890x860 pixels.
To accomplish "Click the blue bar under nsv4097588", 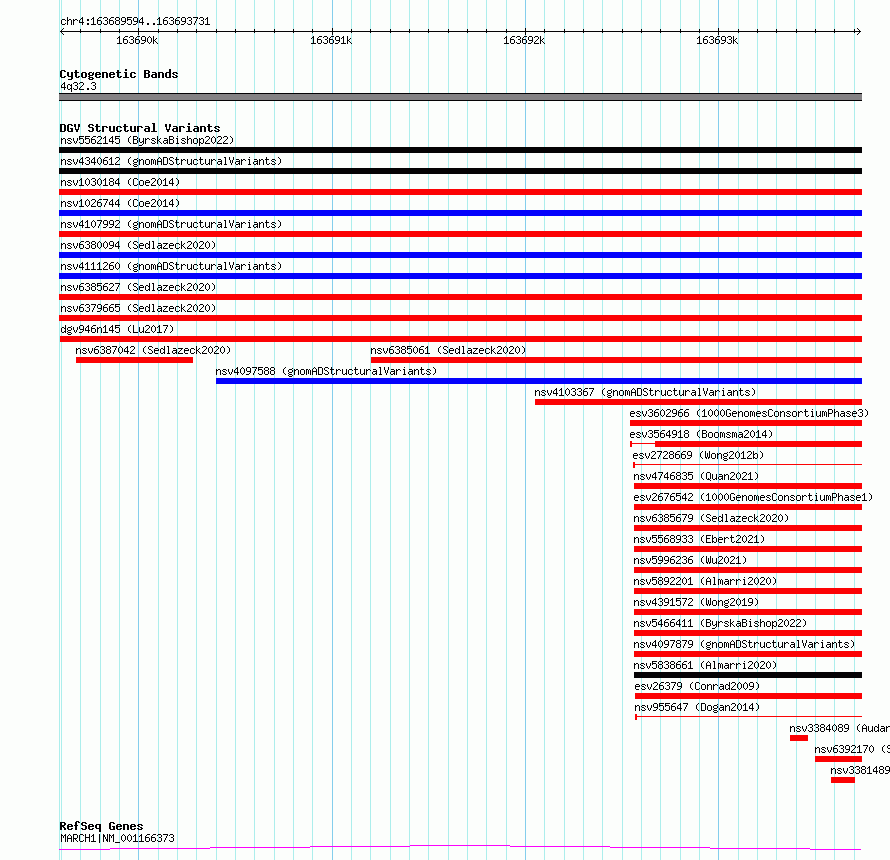I will 539,381.
